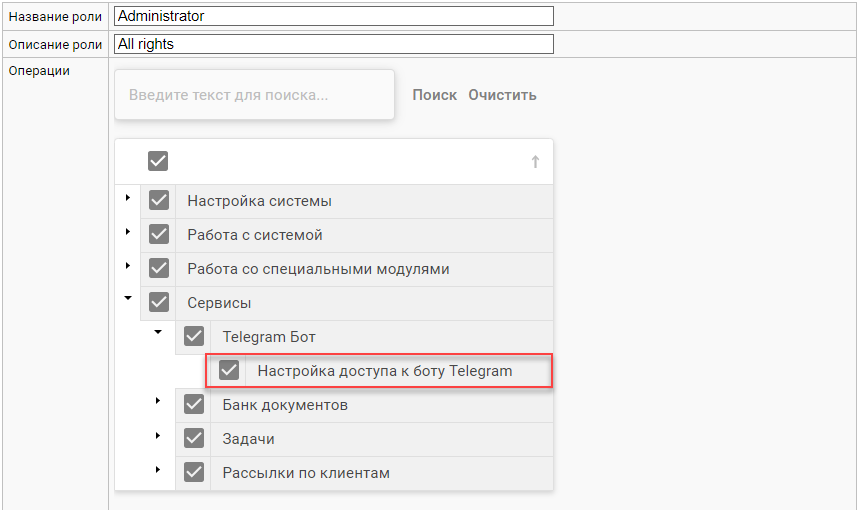Collapse the Telegram Бот node
Viewport: 859px width, 510px height.
click(x=158, y=333)
